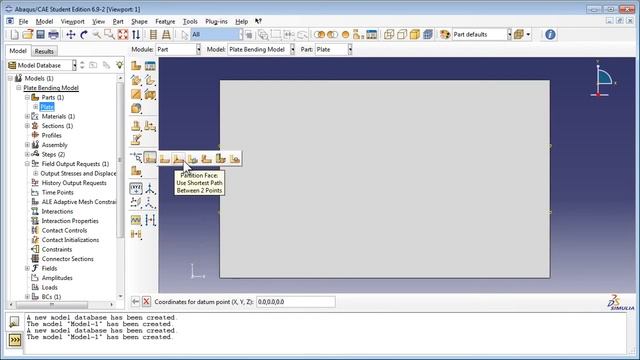The image size is (640, 360).
Task: Open the color code palette icon
Action: 444,35
